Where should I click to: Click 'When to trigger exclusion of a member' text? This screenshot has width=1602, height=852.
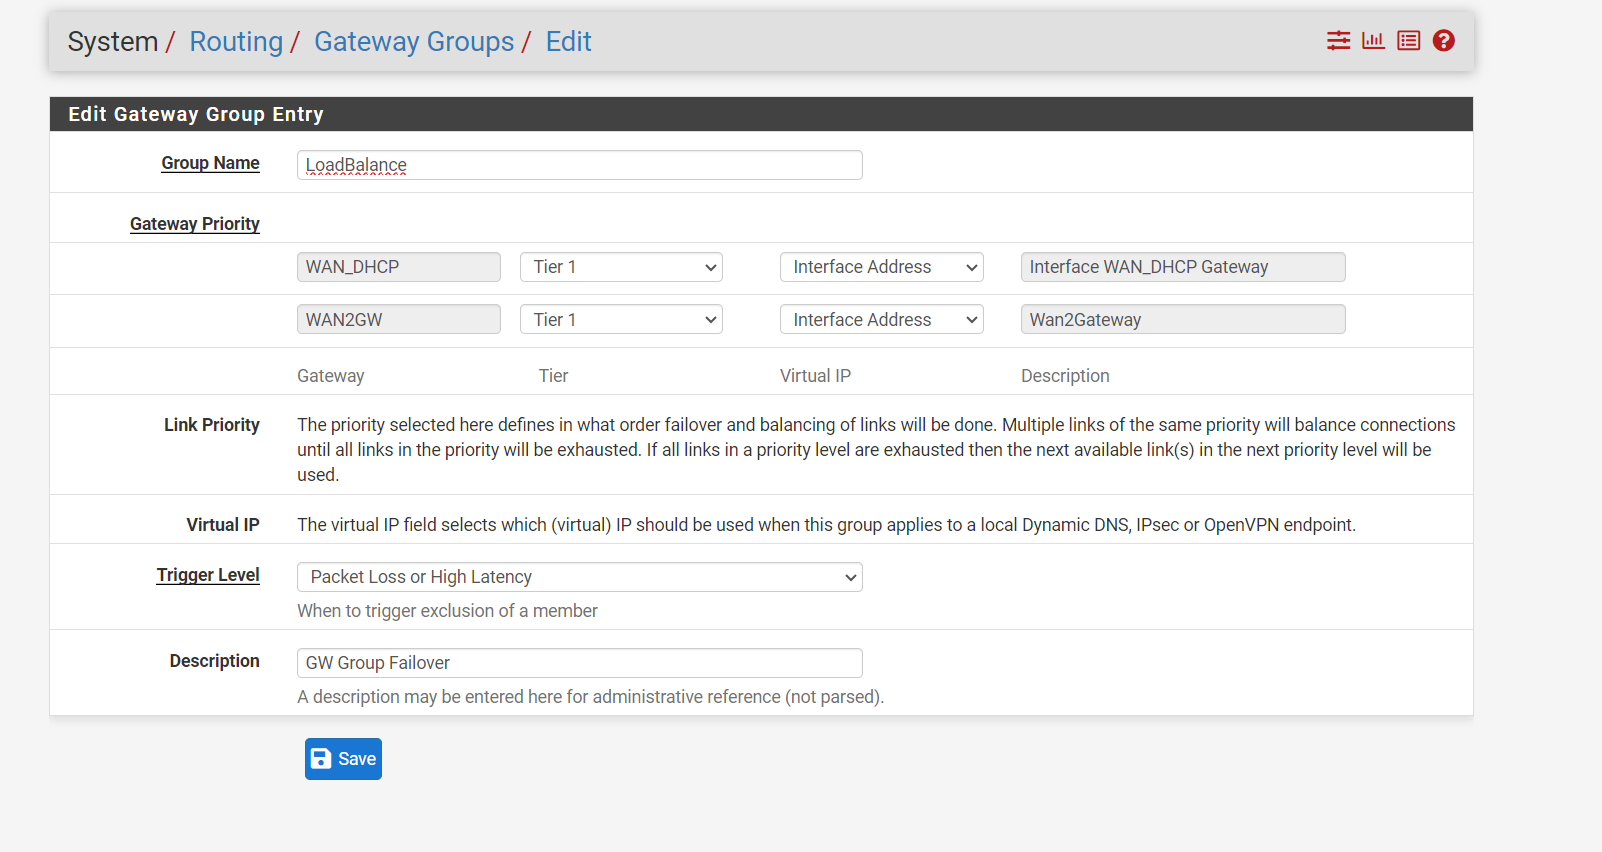click(447, 611)
